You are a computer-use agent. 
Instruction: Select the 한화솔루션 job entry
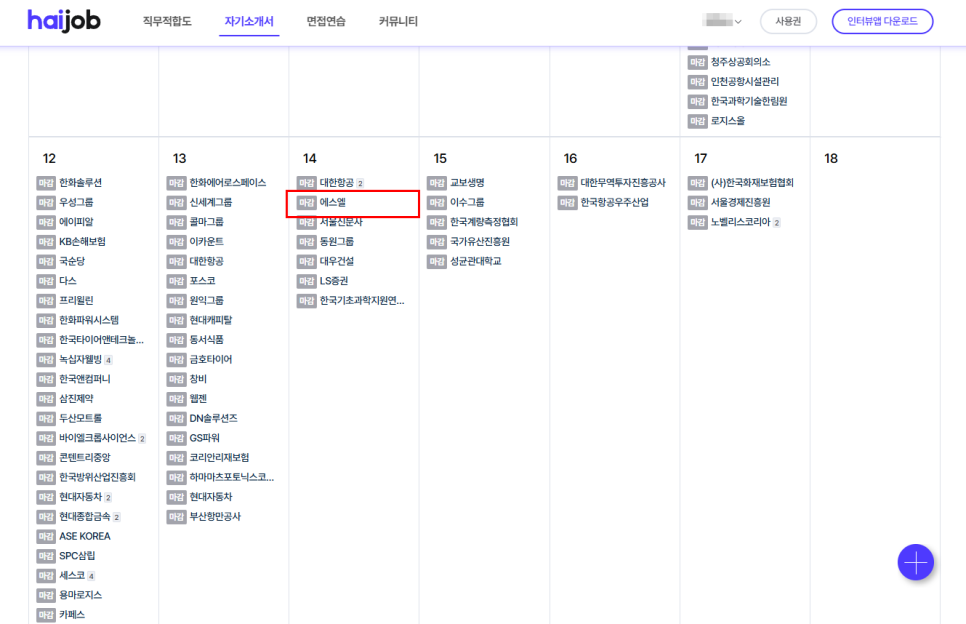click(x=80, y=183)
